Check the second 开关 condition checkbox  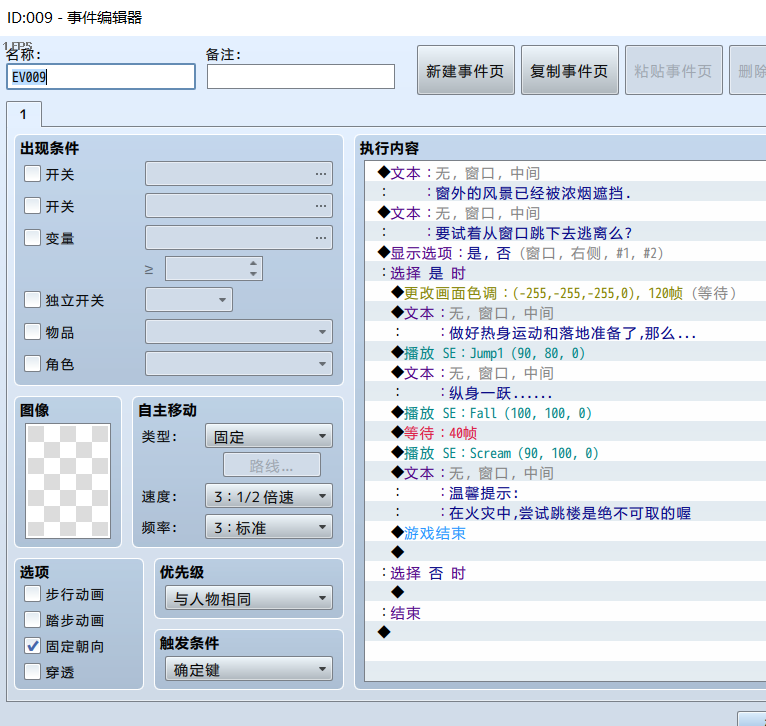pyautogui.click(x=32, y=206)
